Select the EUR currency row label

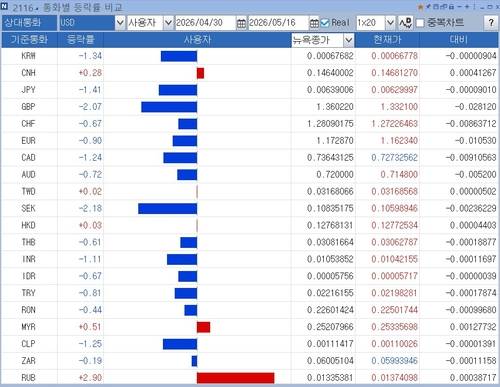point(28,141)
